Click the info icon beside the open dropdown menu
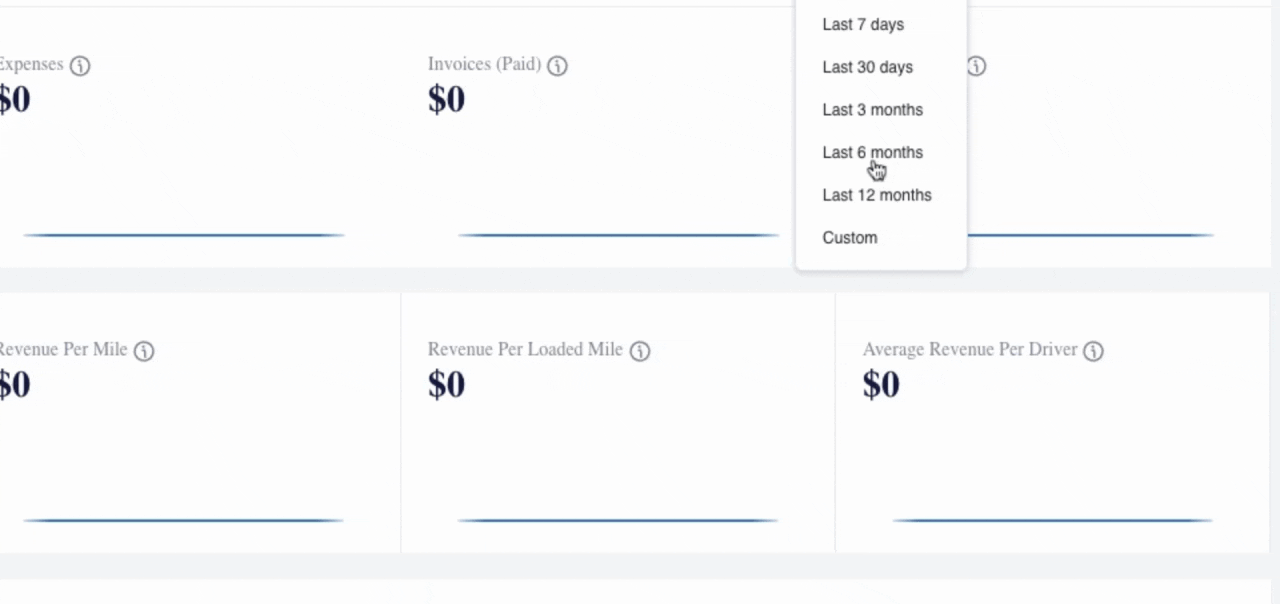Viewport: 1280px width, 604px height. click(x=977, y=66)
